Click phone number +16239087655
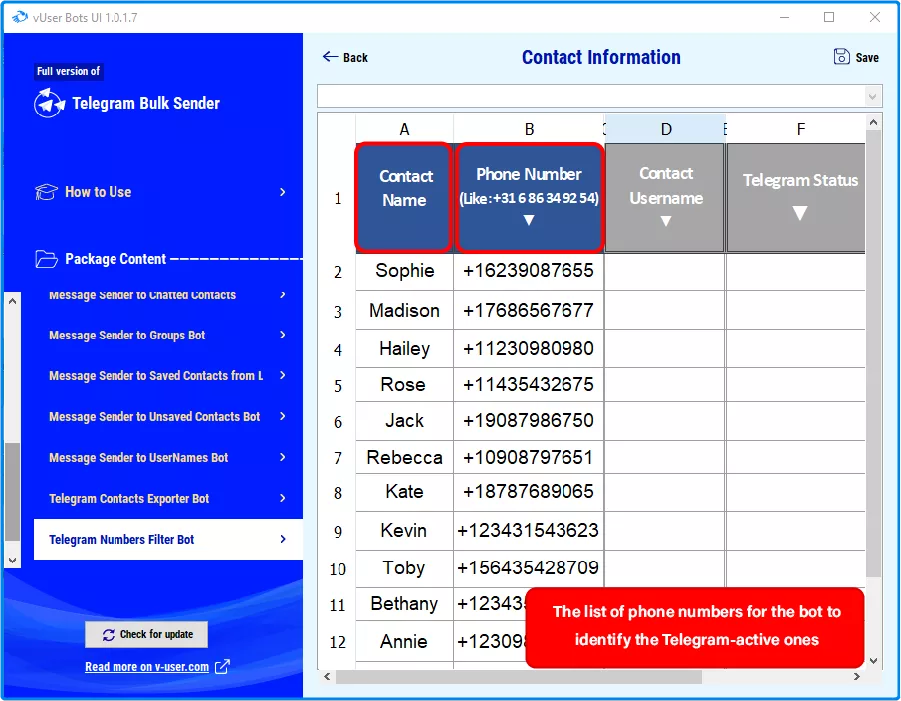 pyautogui.click(x=528, y=271)
